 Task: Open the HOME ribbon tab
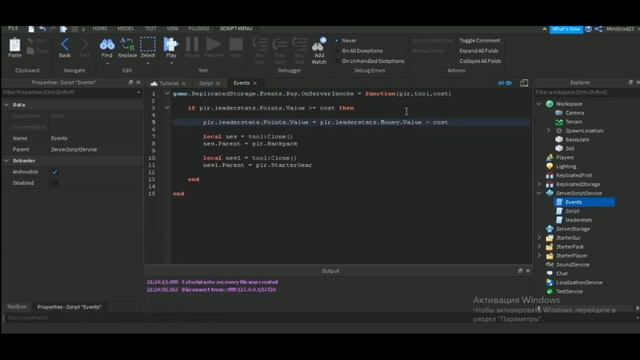pyautogui.click(x=100, y=29)
